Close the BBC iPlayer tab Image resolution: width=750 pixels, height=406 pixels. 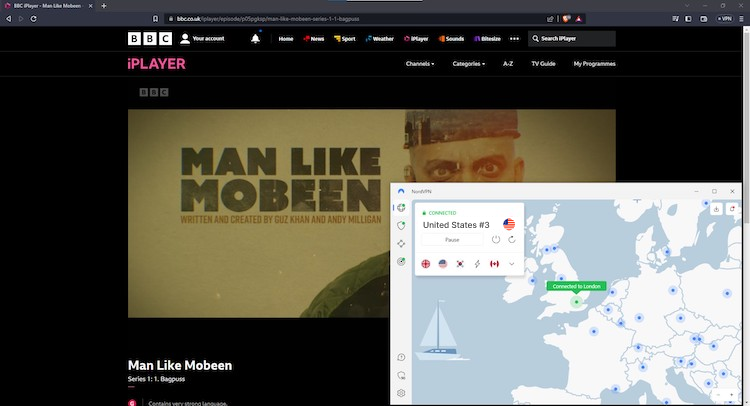90,6
